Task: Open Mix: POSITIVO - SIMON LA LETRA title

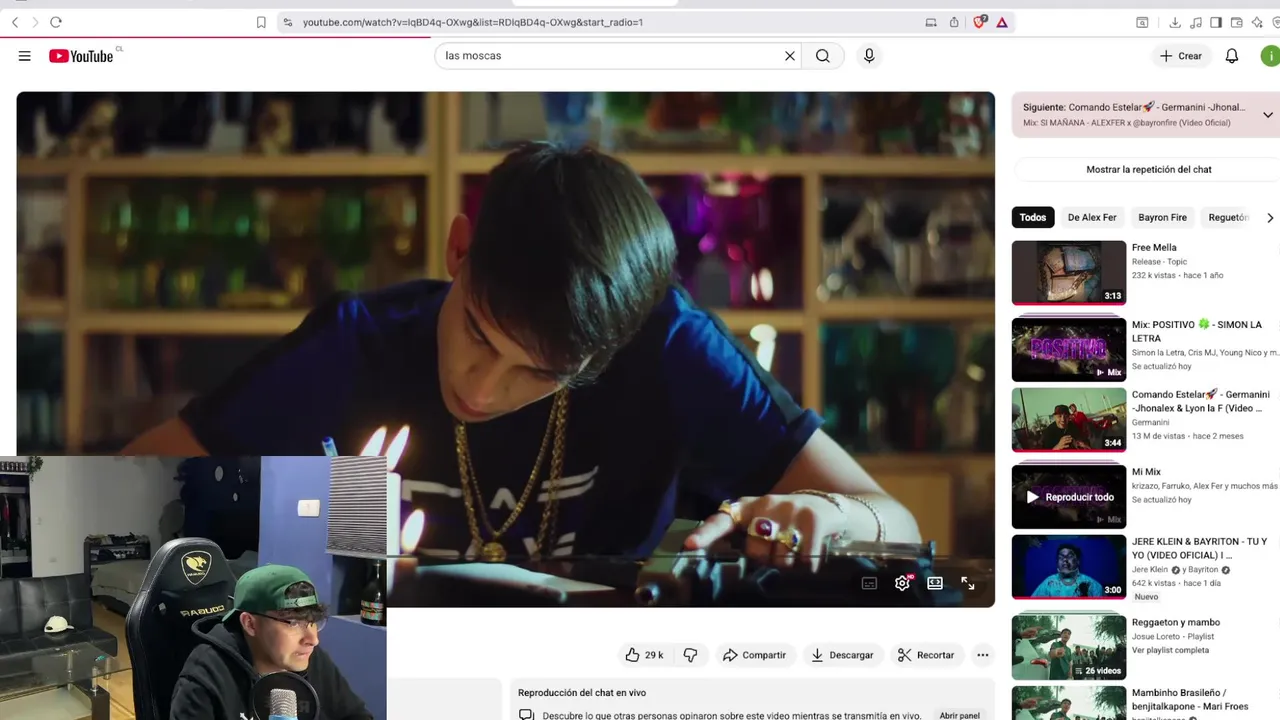Action: (x=1197, y=331)
